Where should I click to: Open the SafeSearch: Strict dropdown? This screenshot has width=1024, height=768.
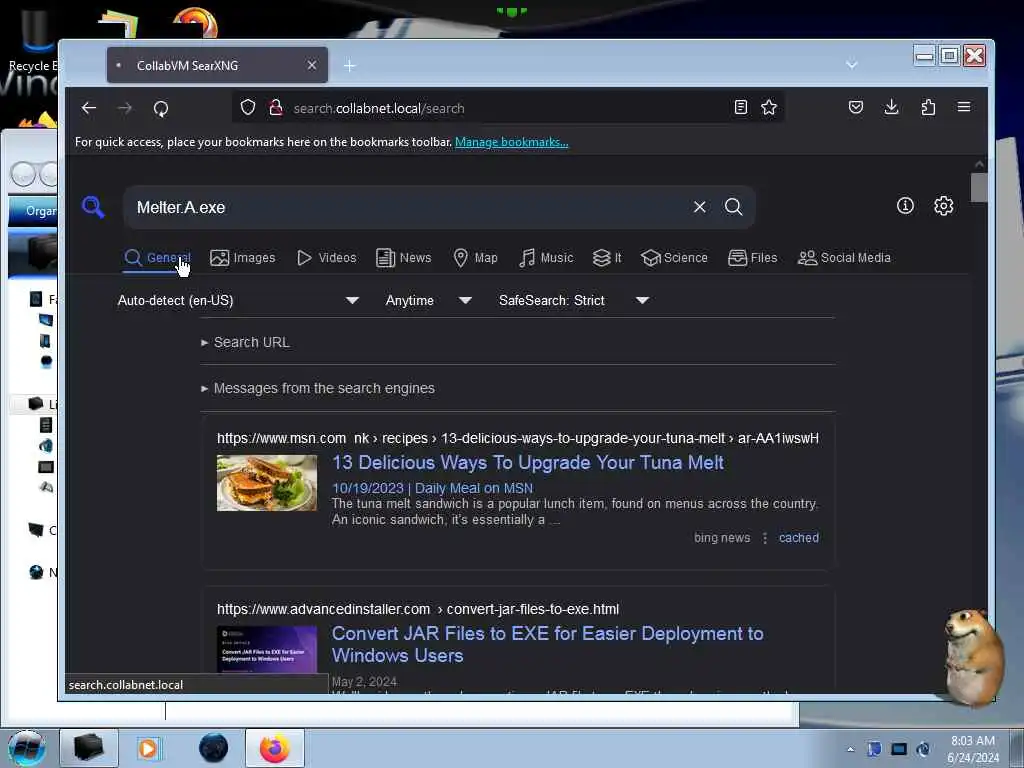coord(573,300)
